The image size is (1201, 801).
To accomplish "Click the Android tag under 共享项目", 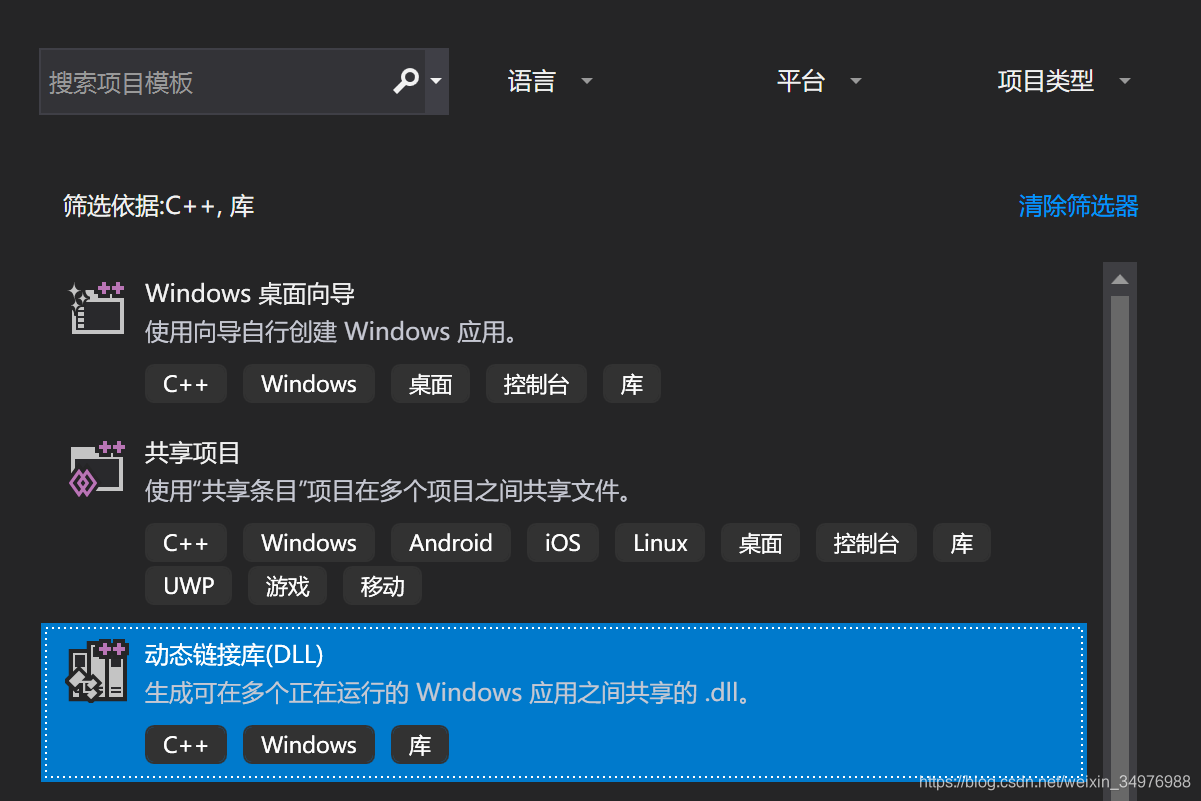I will click(x=451, y=543).
